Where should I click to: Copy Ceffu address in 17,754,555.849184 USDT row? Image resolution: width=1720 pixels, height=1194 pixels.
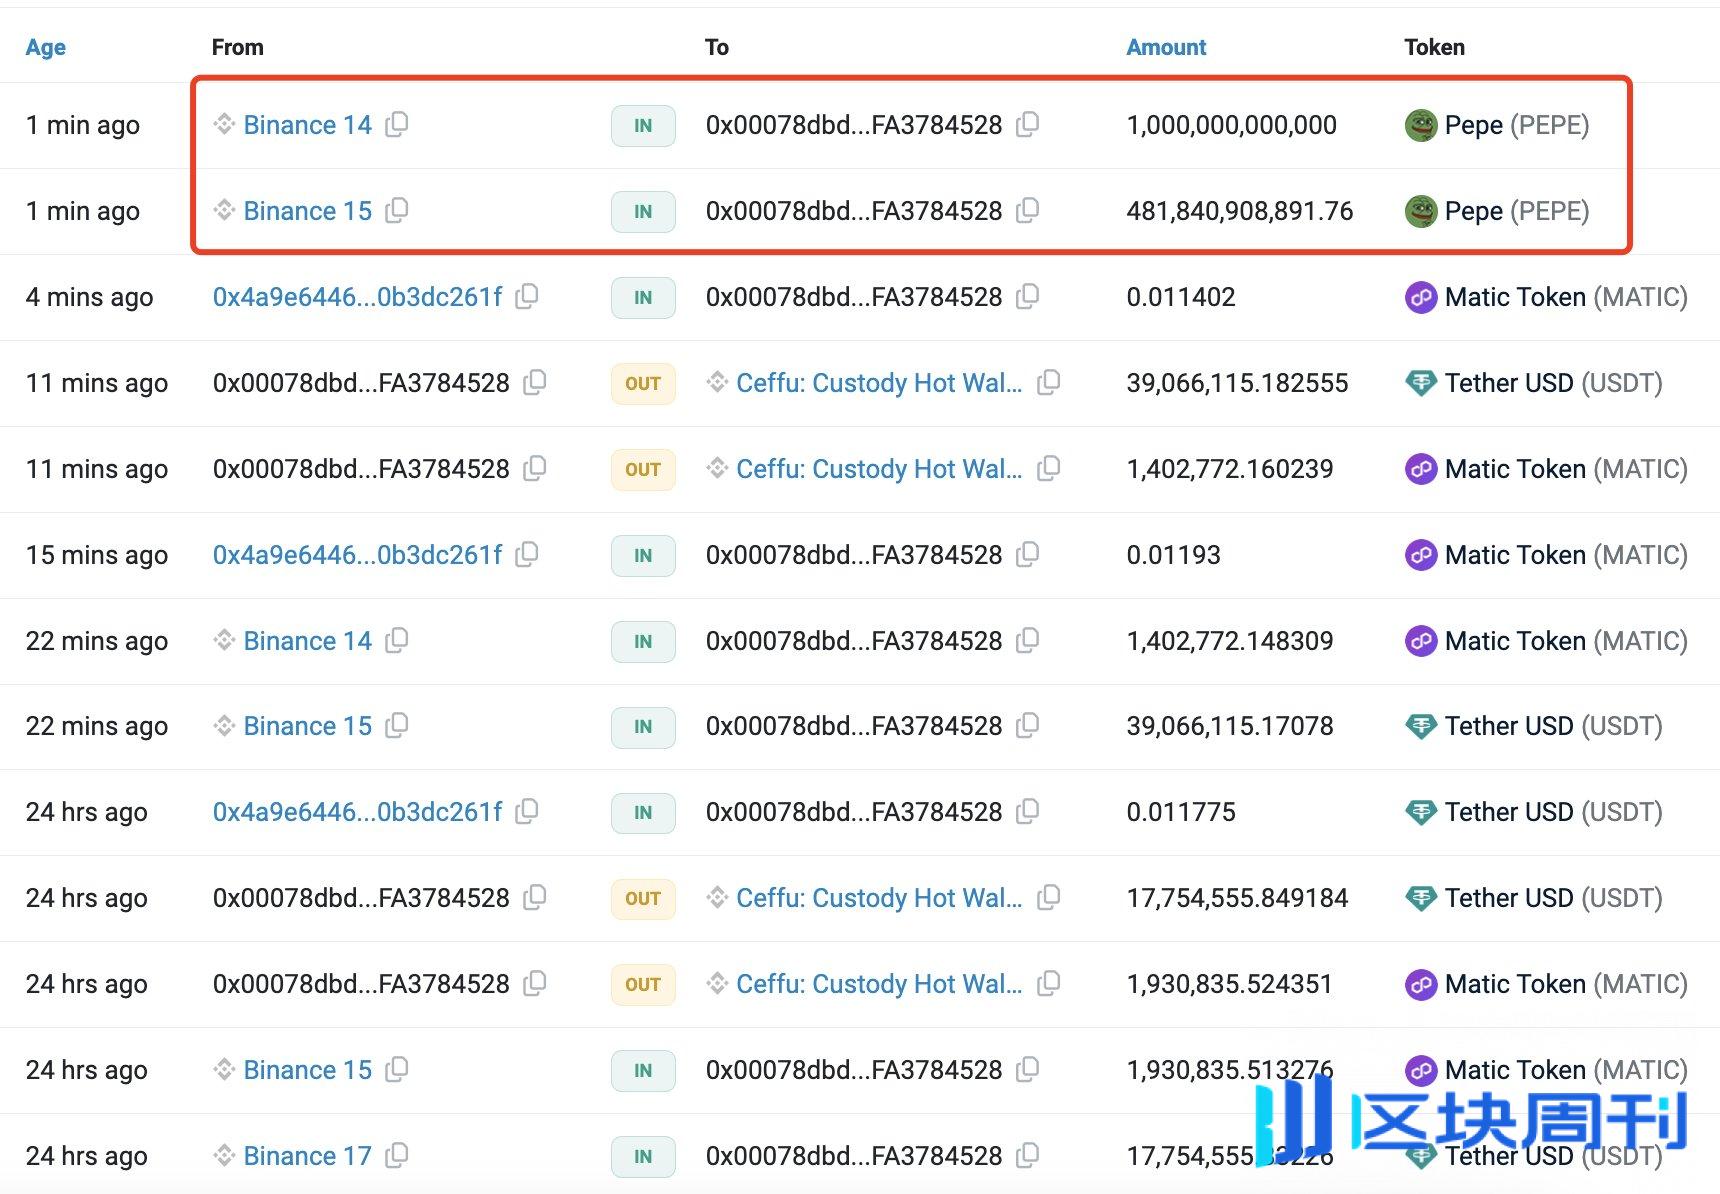pyautogui.click(x=1049, y=898)
